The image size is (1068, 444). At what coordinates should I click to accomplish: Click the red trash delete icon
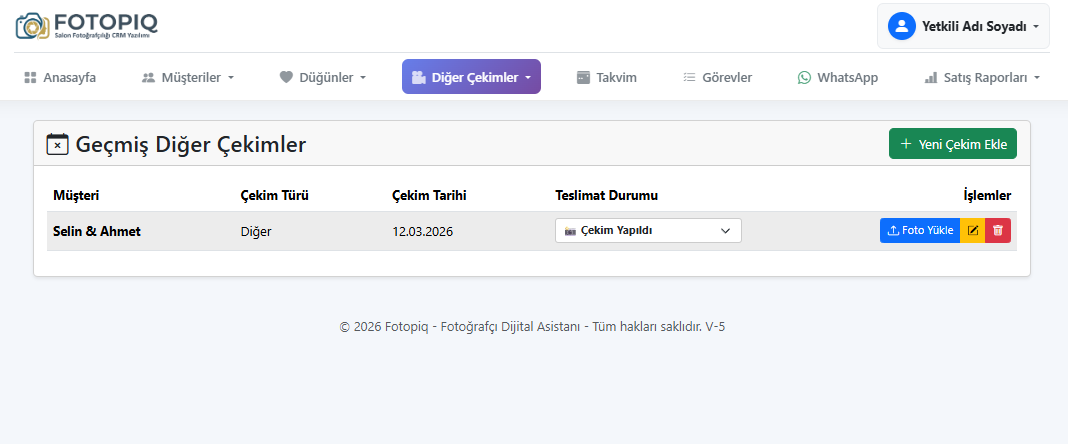click(998, 231)
